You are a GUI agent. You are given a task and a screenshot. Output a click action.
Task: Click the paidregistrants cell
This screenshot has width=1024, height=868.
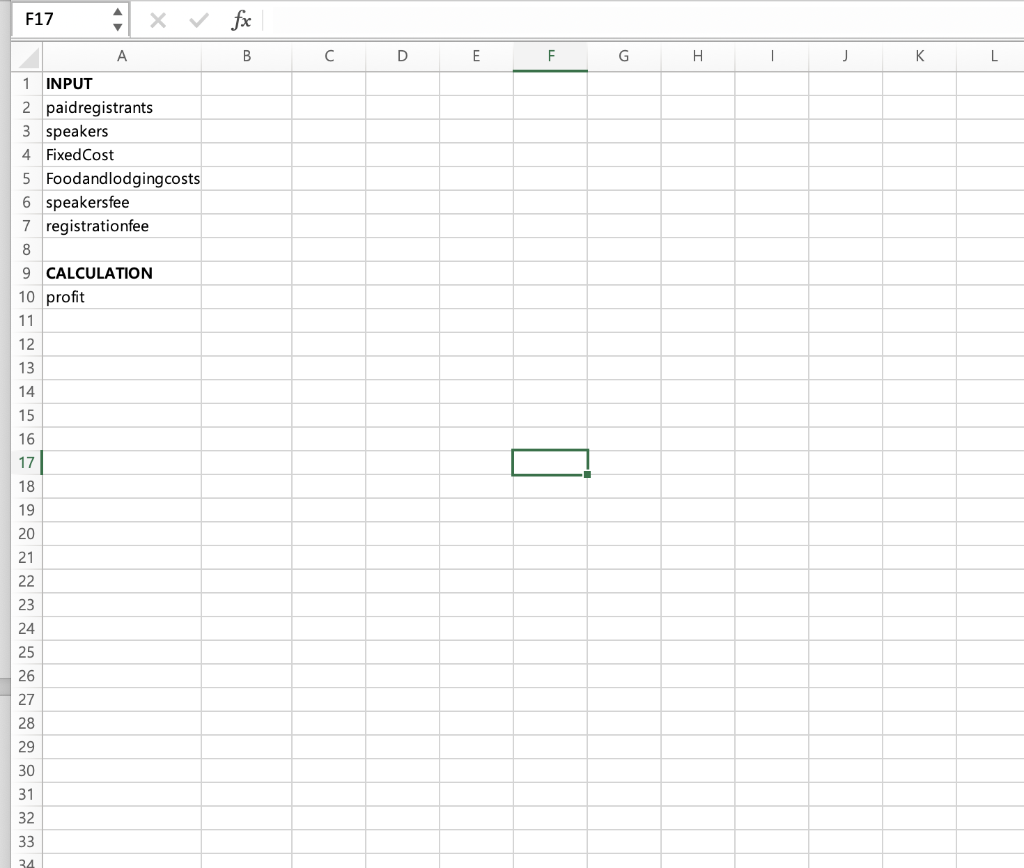[x=121, y=107]
